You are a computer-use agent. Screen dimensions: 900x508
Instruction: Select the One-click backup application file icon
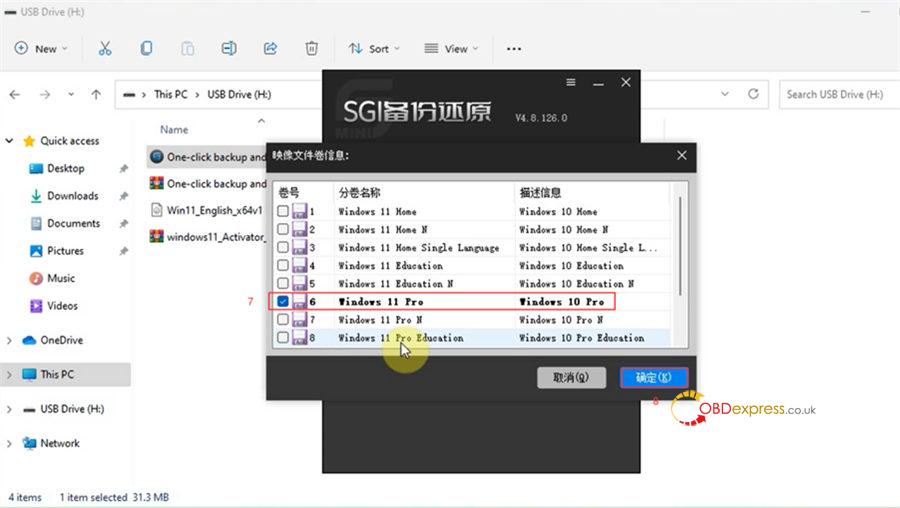click(156, 157)
